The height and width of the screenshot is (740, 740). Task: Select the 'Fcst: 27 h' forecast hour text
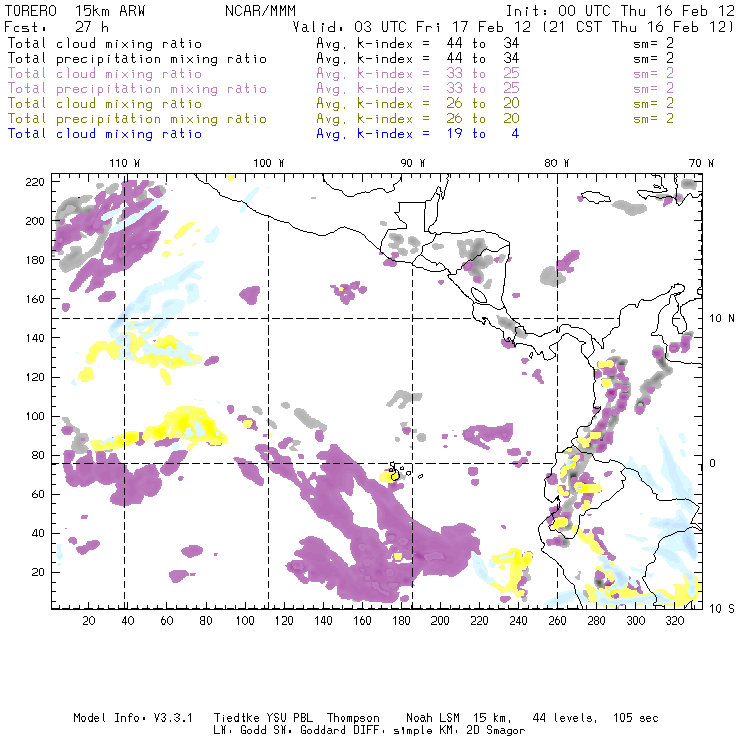[x=56, y=27]
